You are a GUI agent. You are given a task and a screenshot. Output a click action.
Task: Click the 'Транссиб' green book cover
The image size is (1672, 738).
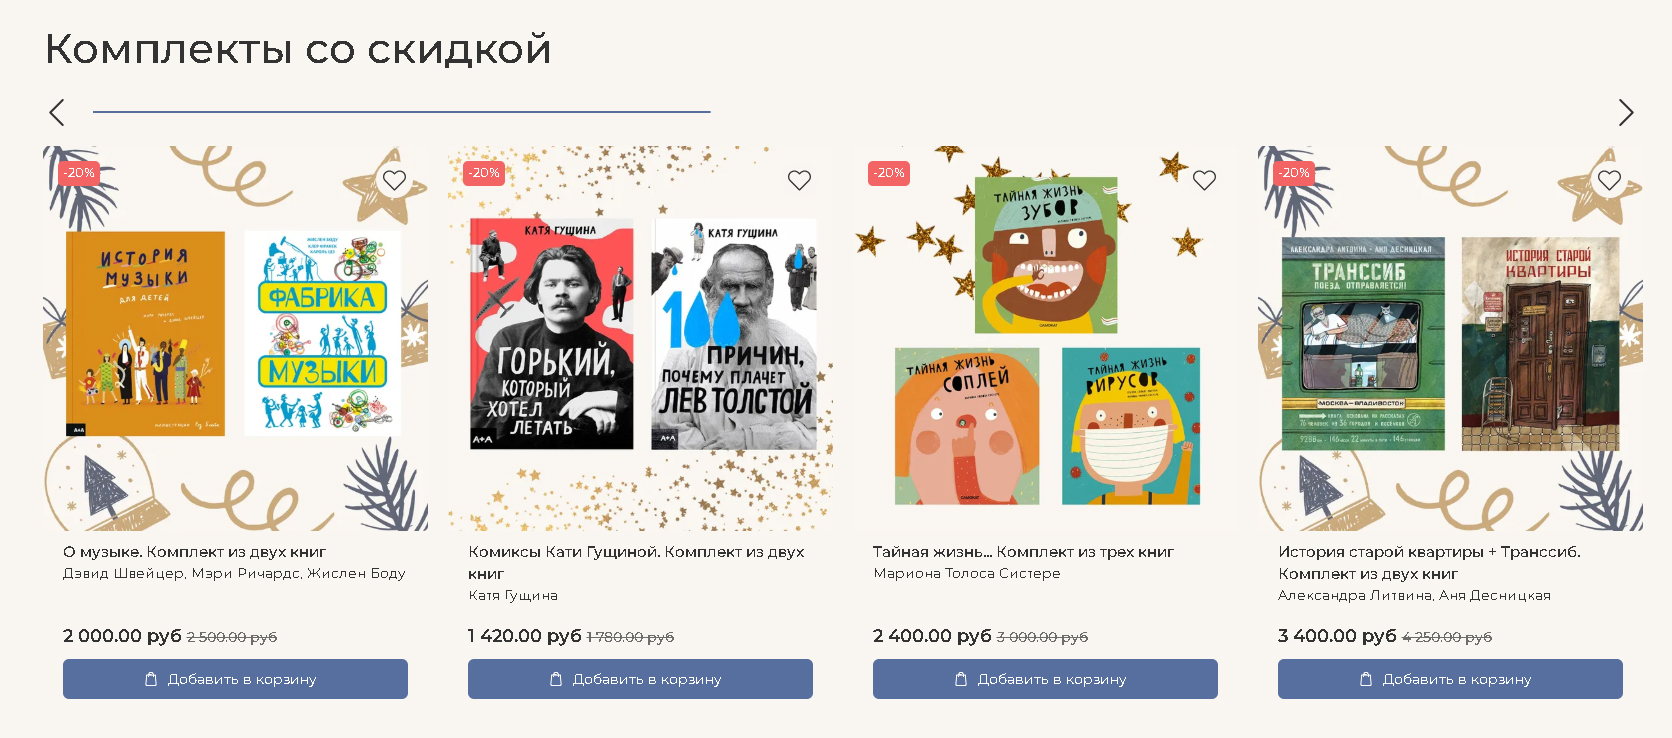(x=1363, y=344)
